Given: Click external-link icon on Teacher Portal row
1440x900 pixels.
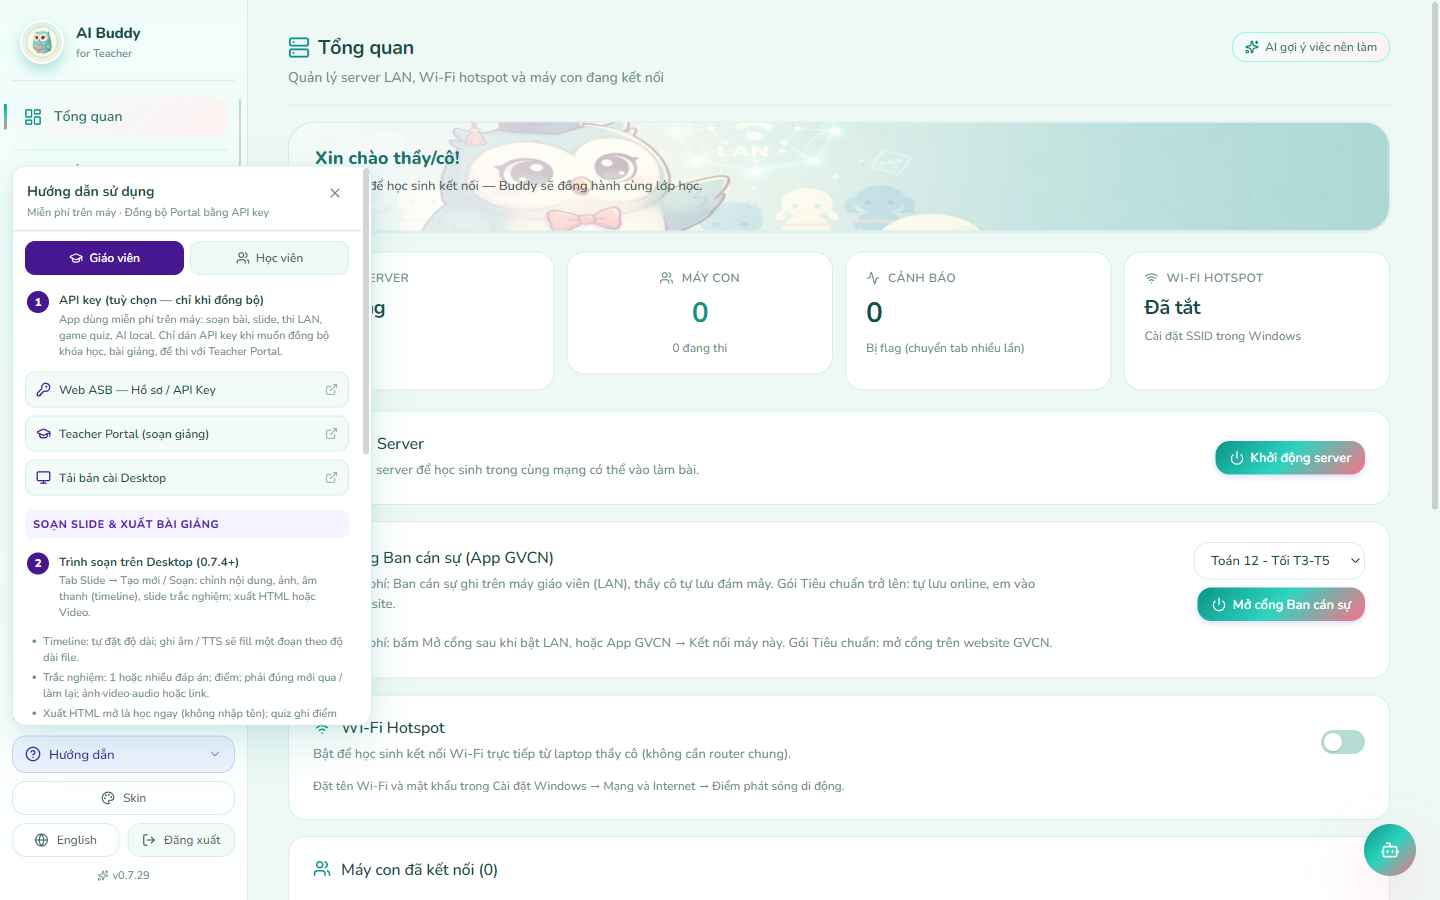Looking at the screenshot, I should click(331, 434).
